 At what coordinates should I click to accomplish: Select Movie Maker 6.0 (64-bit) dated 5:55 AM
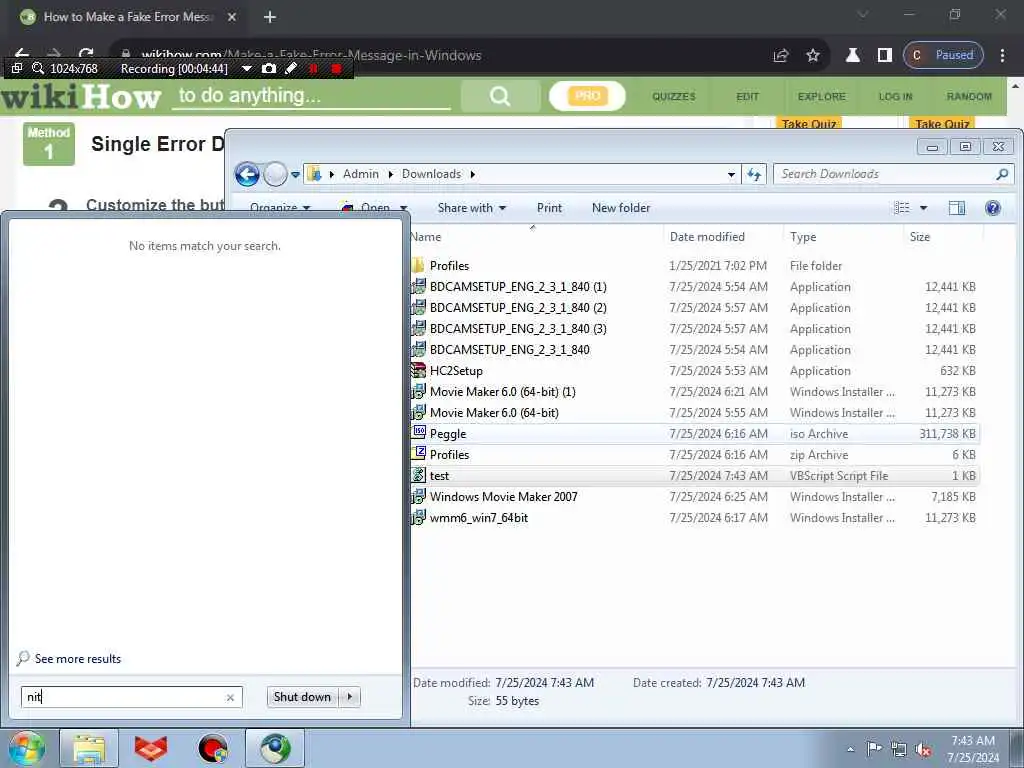pos(494,413)
